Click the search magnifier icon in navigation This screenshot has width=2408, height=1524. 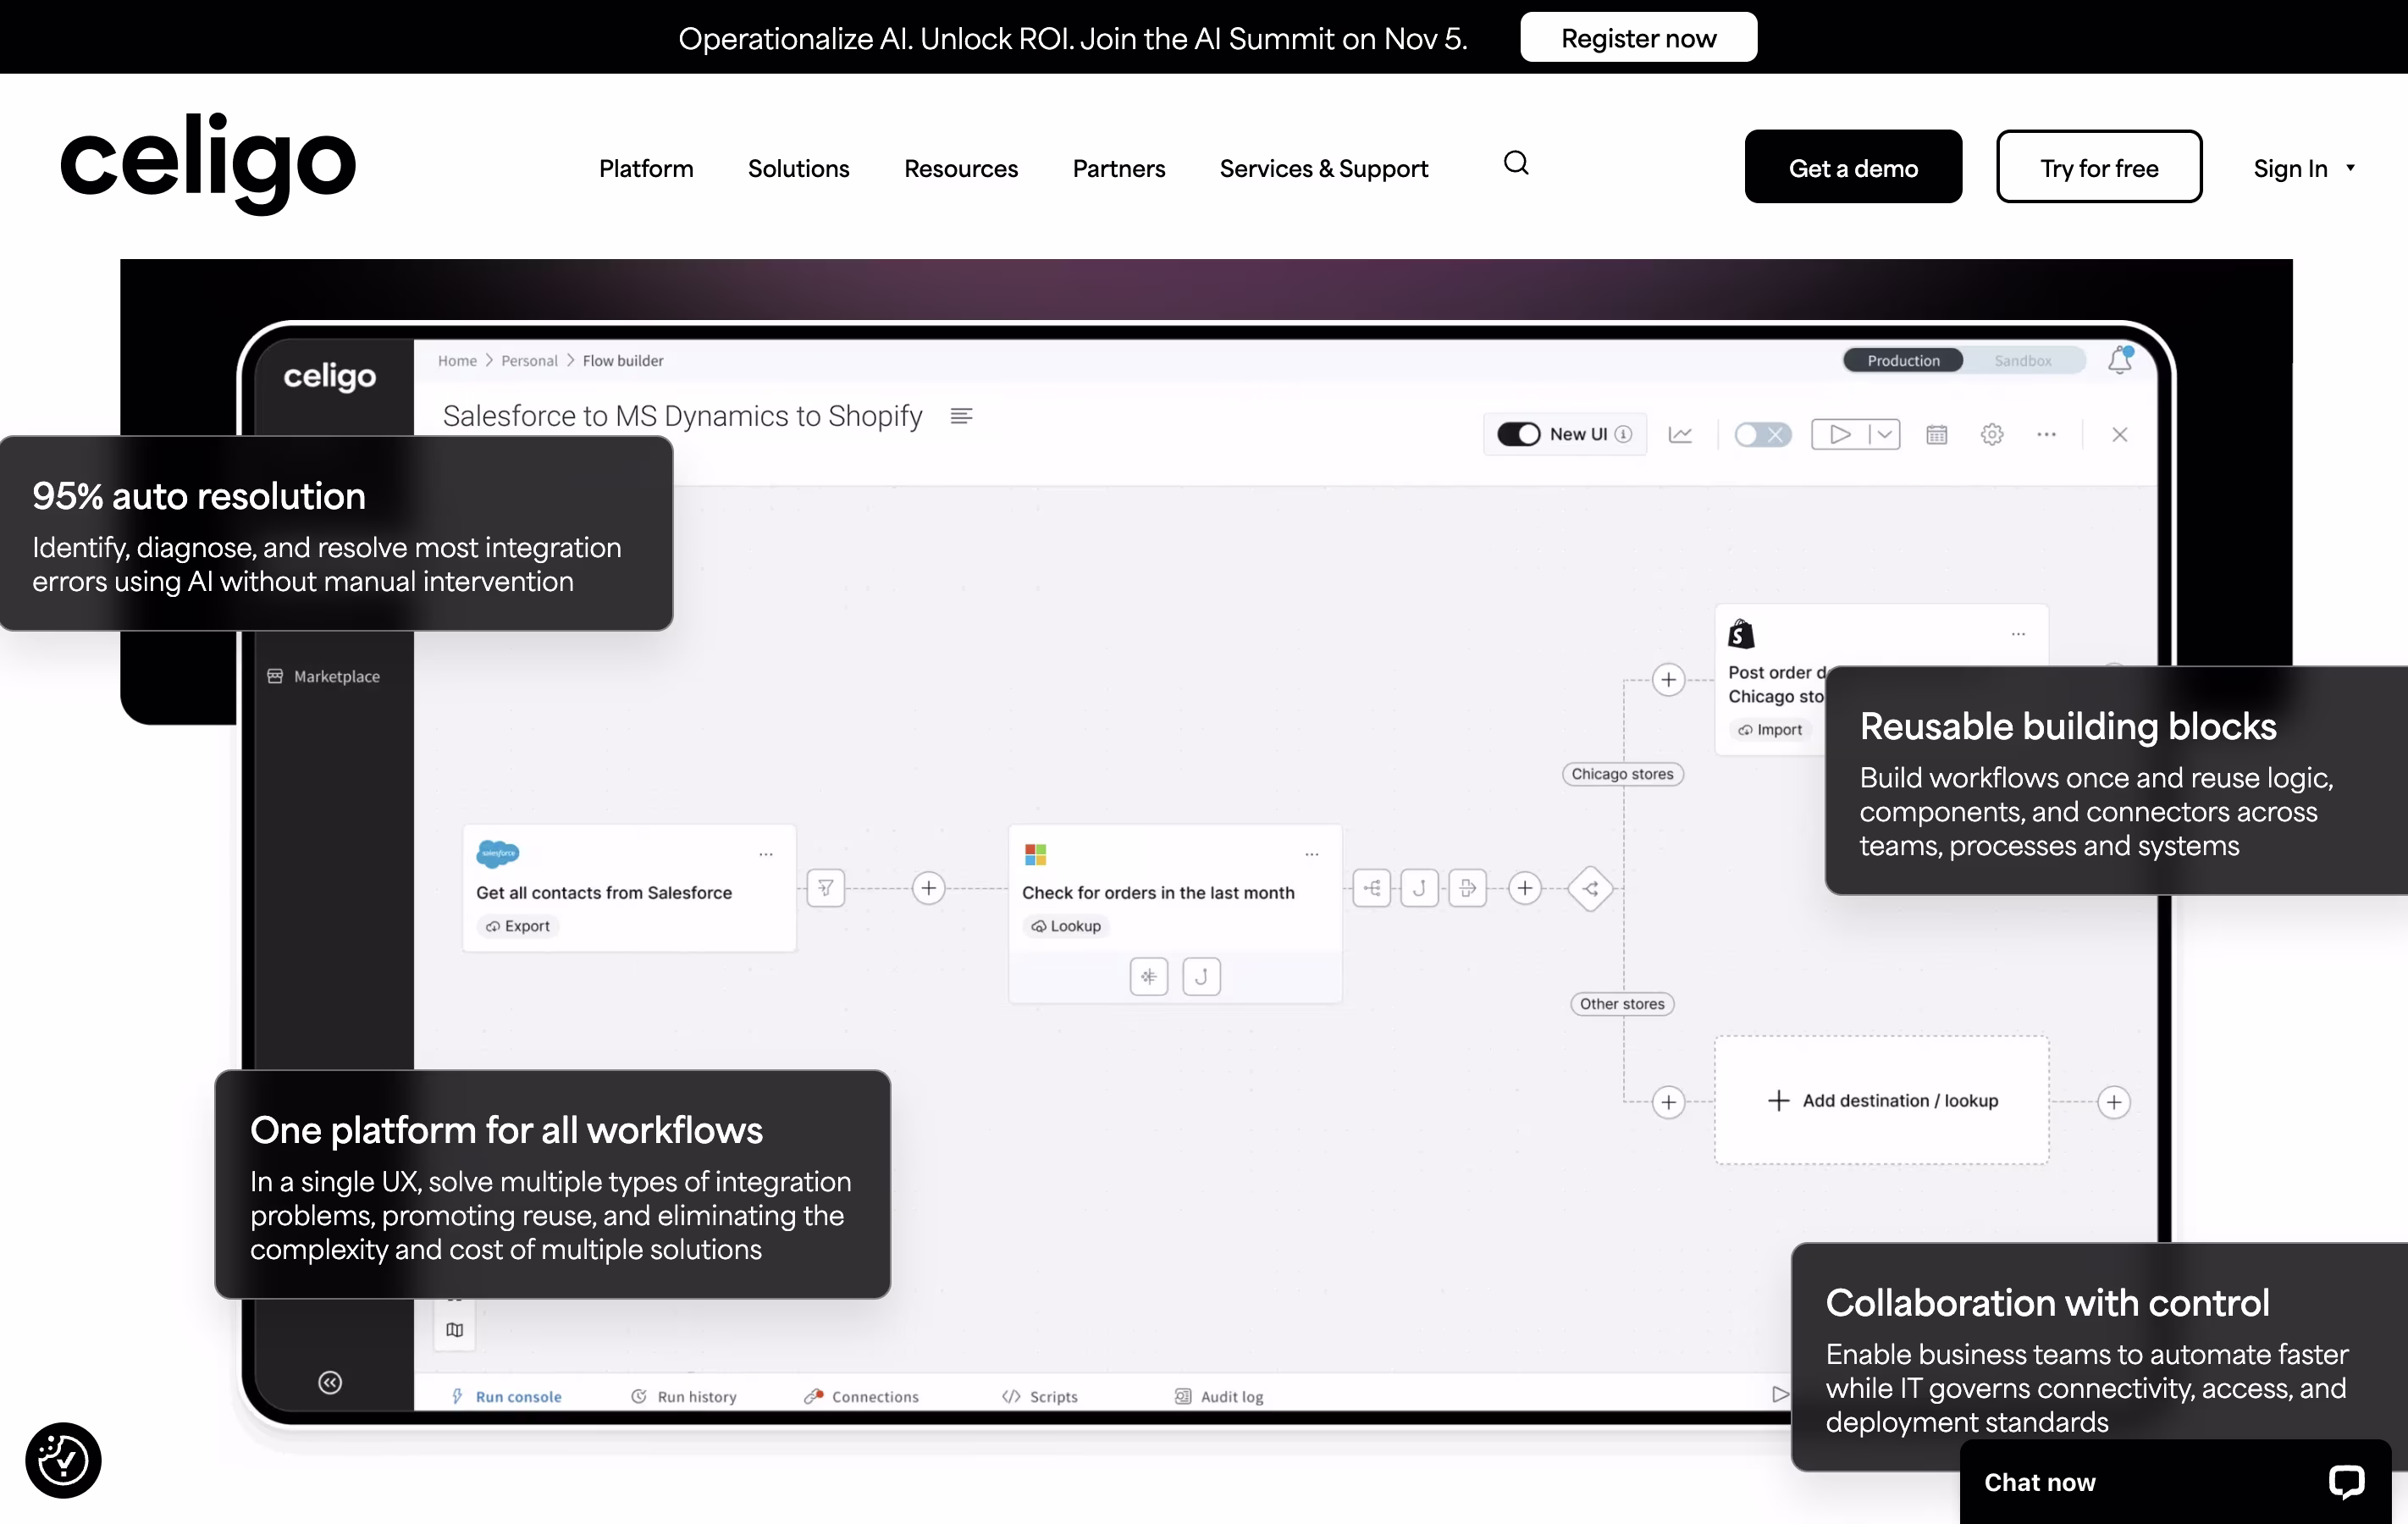tap(1516, 163)
